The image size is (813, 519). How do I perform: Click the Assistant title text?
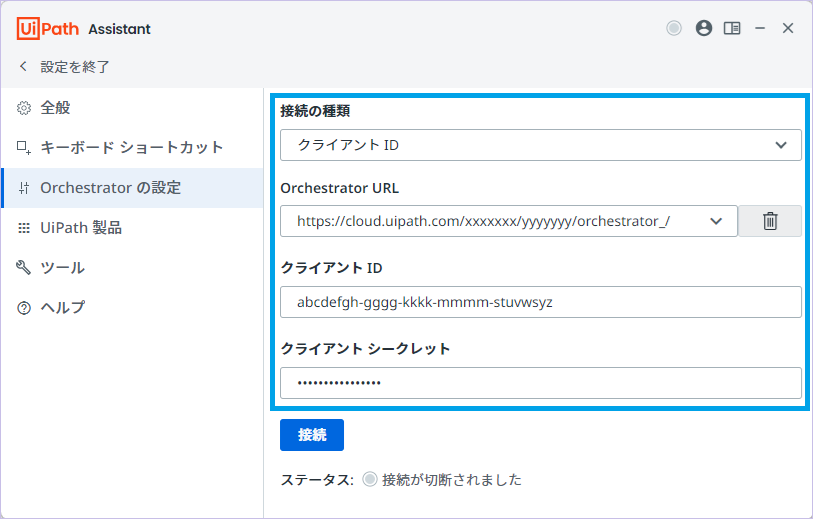tap(119, 29)
